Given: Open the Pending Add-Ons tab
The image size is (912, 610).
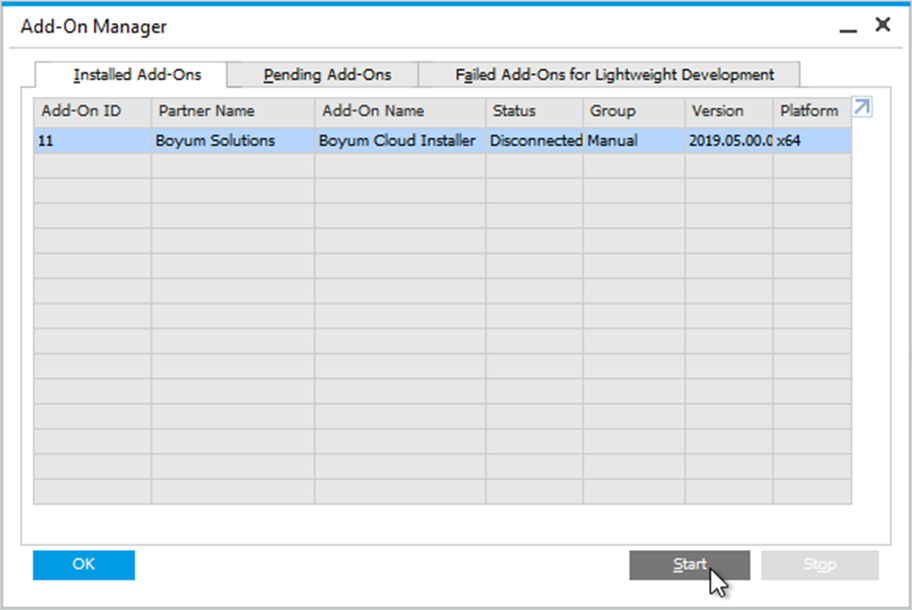Looking at the screenshot, I should pos(323,74).
